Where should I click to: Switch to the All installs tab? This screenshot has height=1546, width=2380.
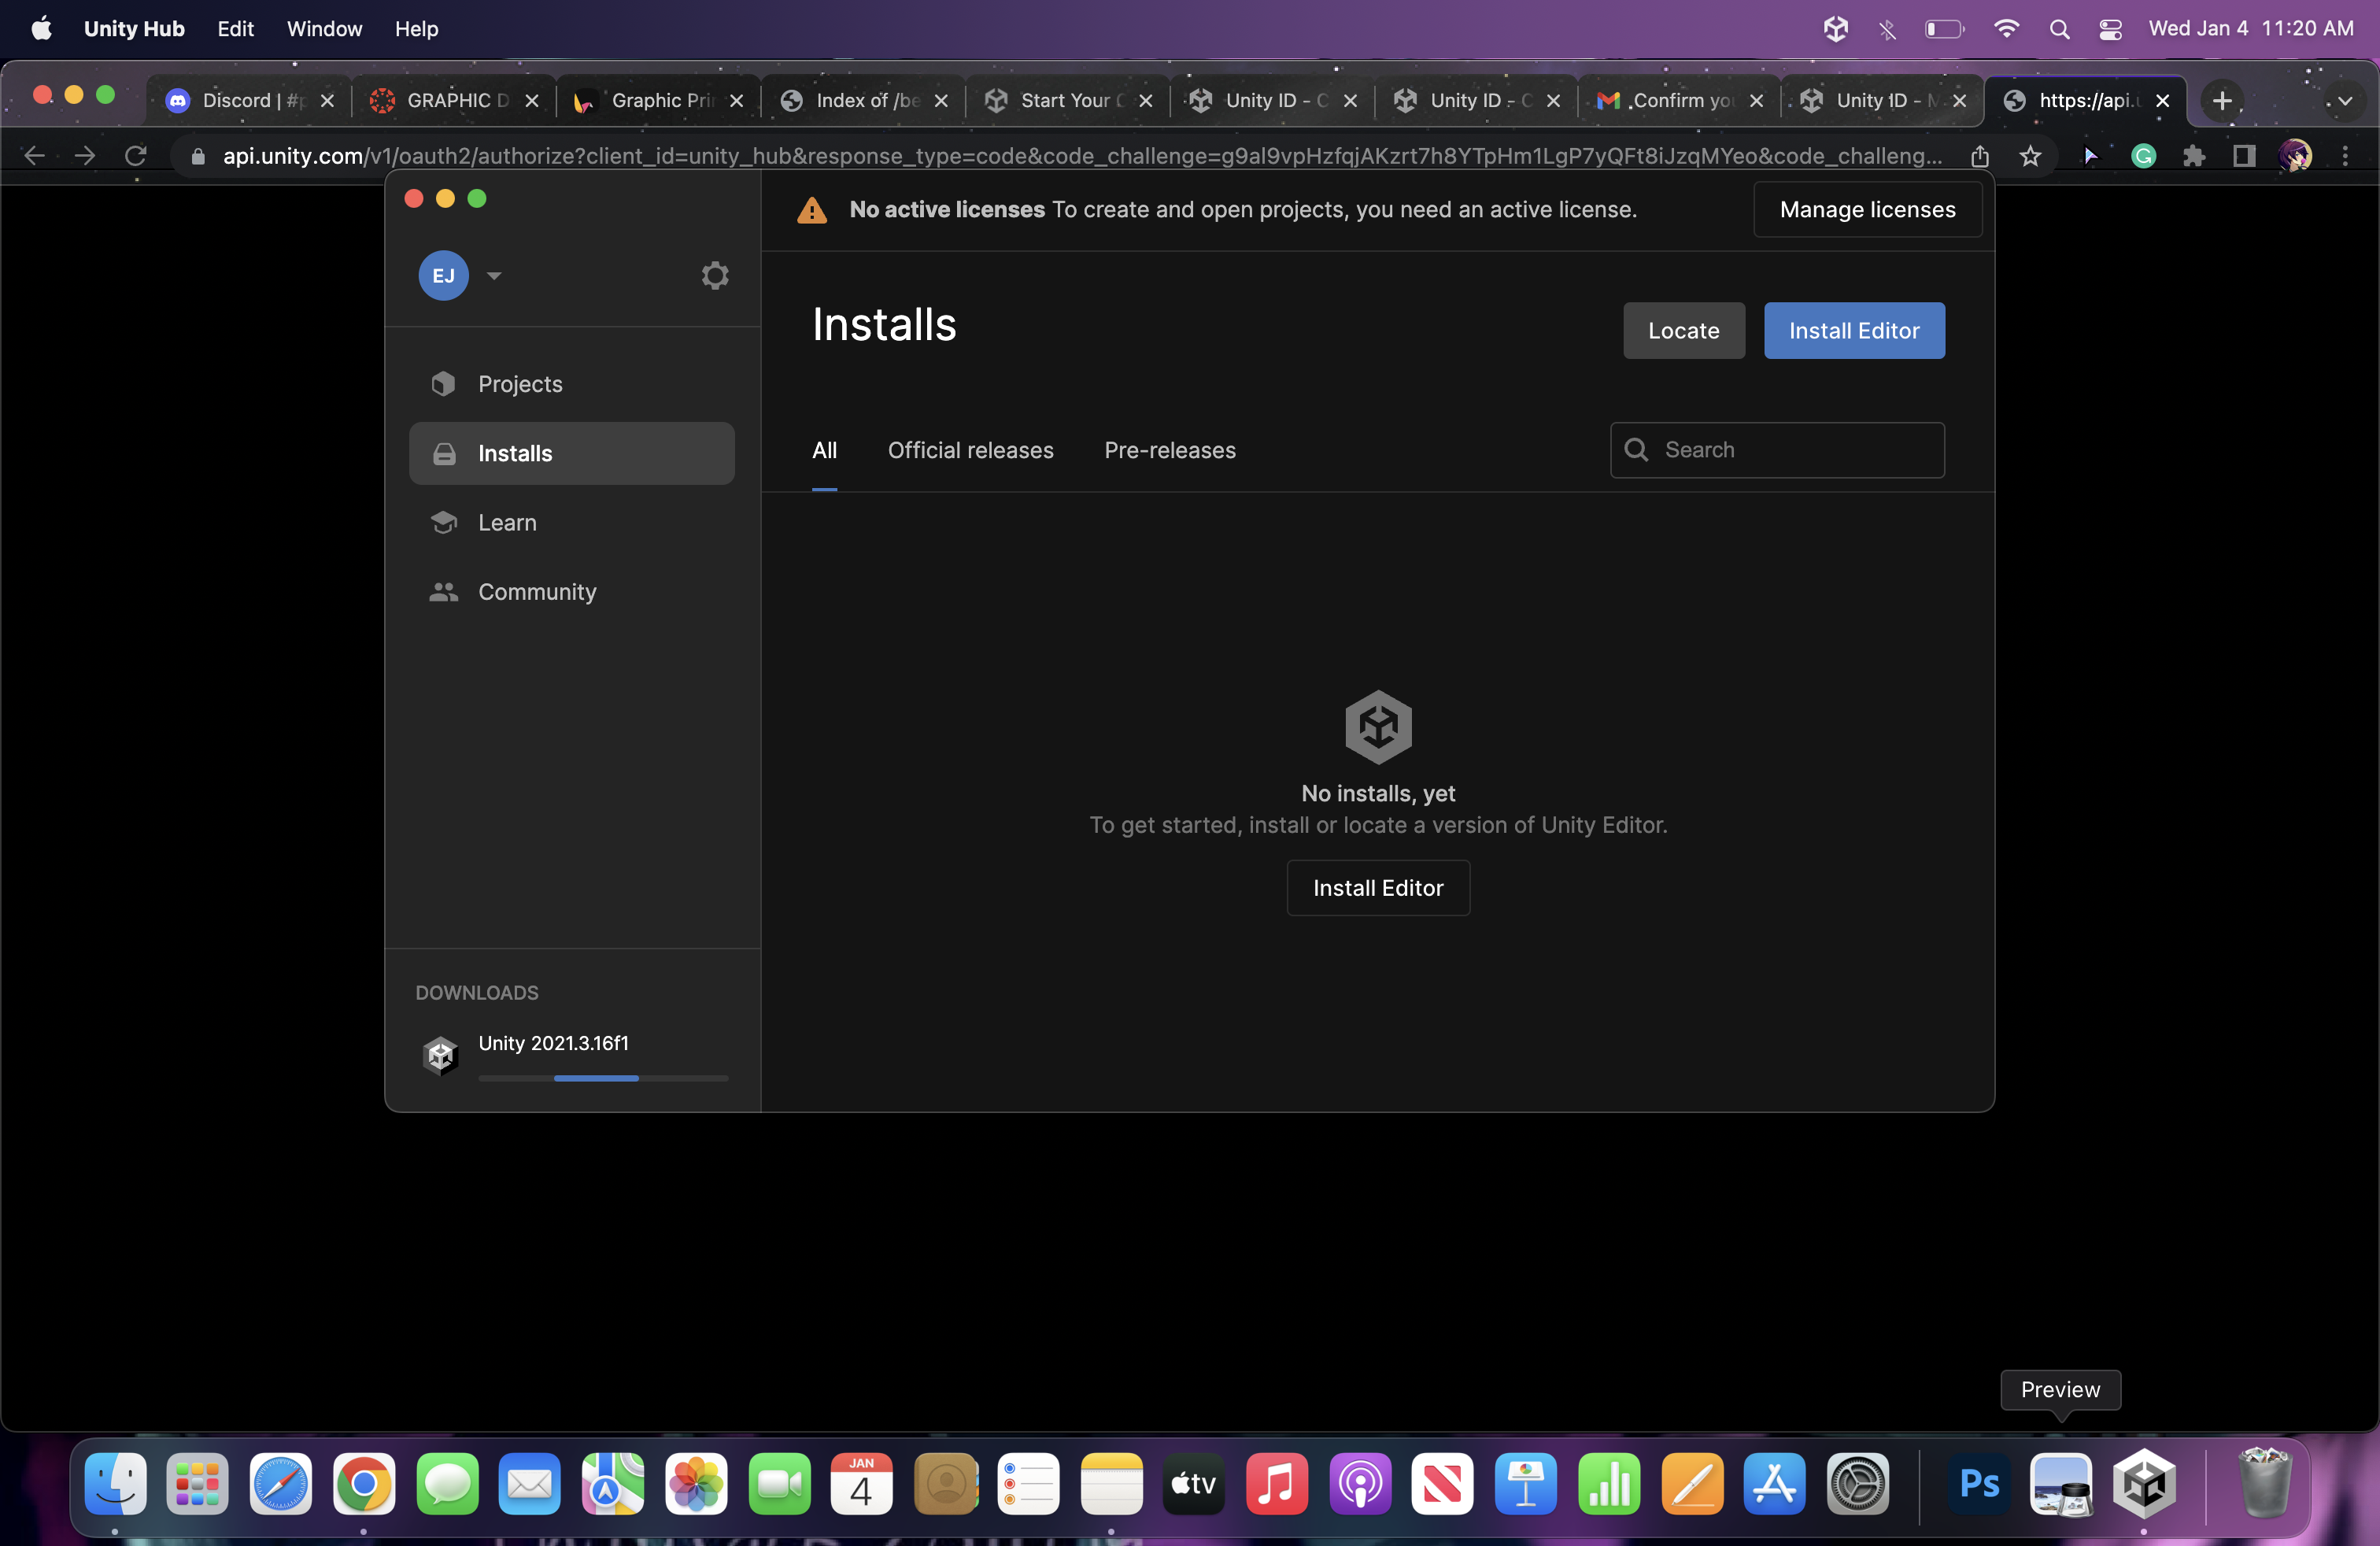click(824, 450)
